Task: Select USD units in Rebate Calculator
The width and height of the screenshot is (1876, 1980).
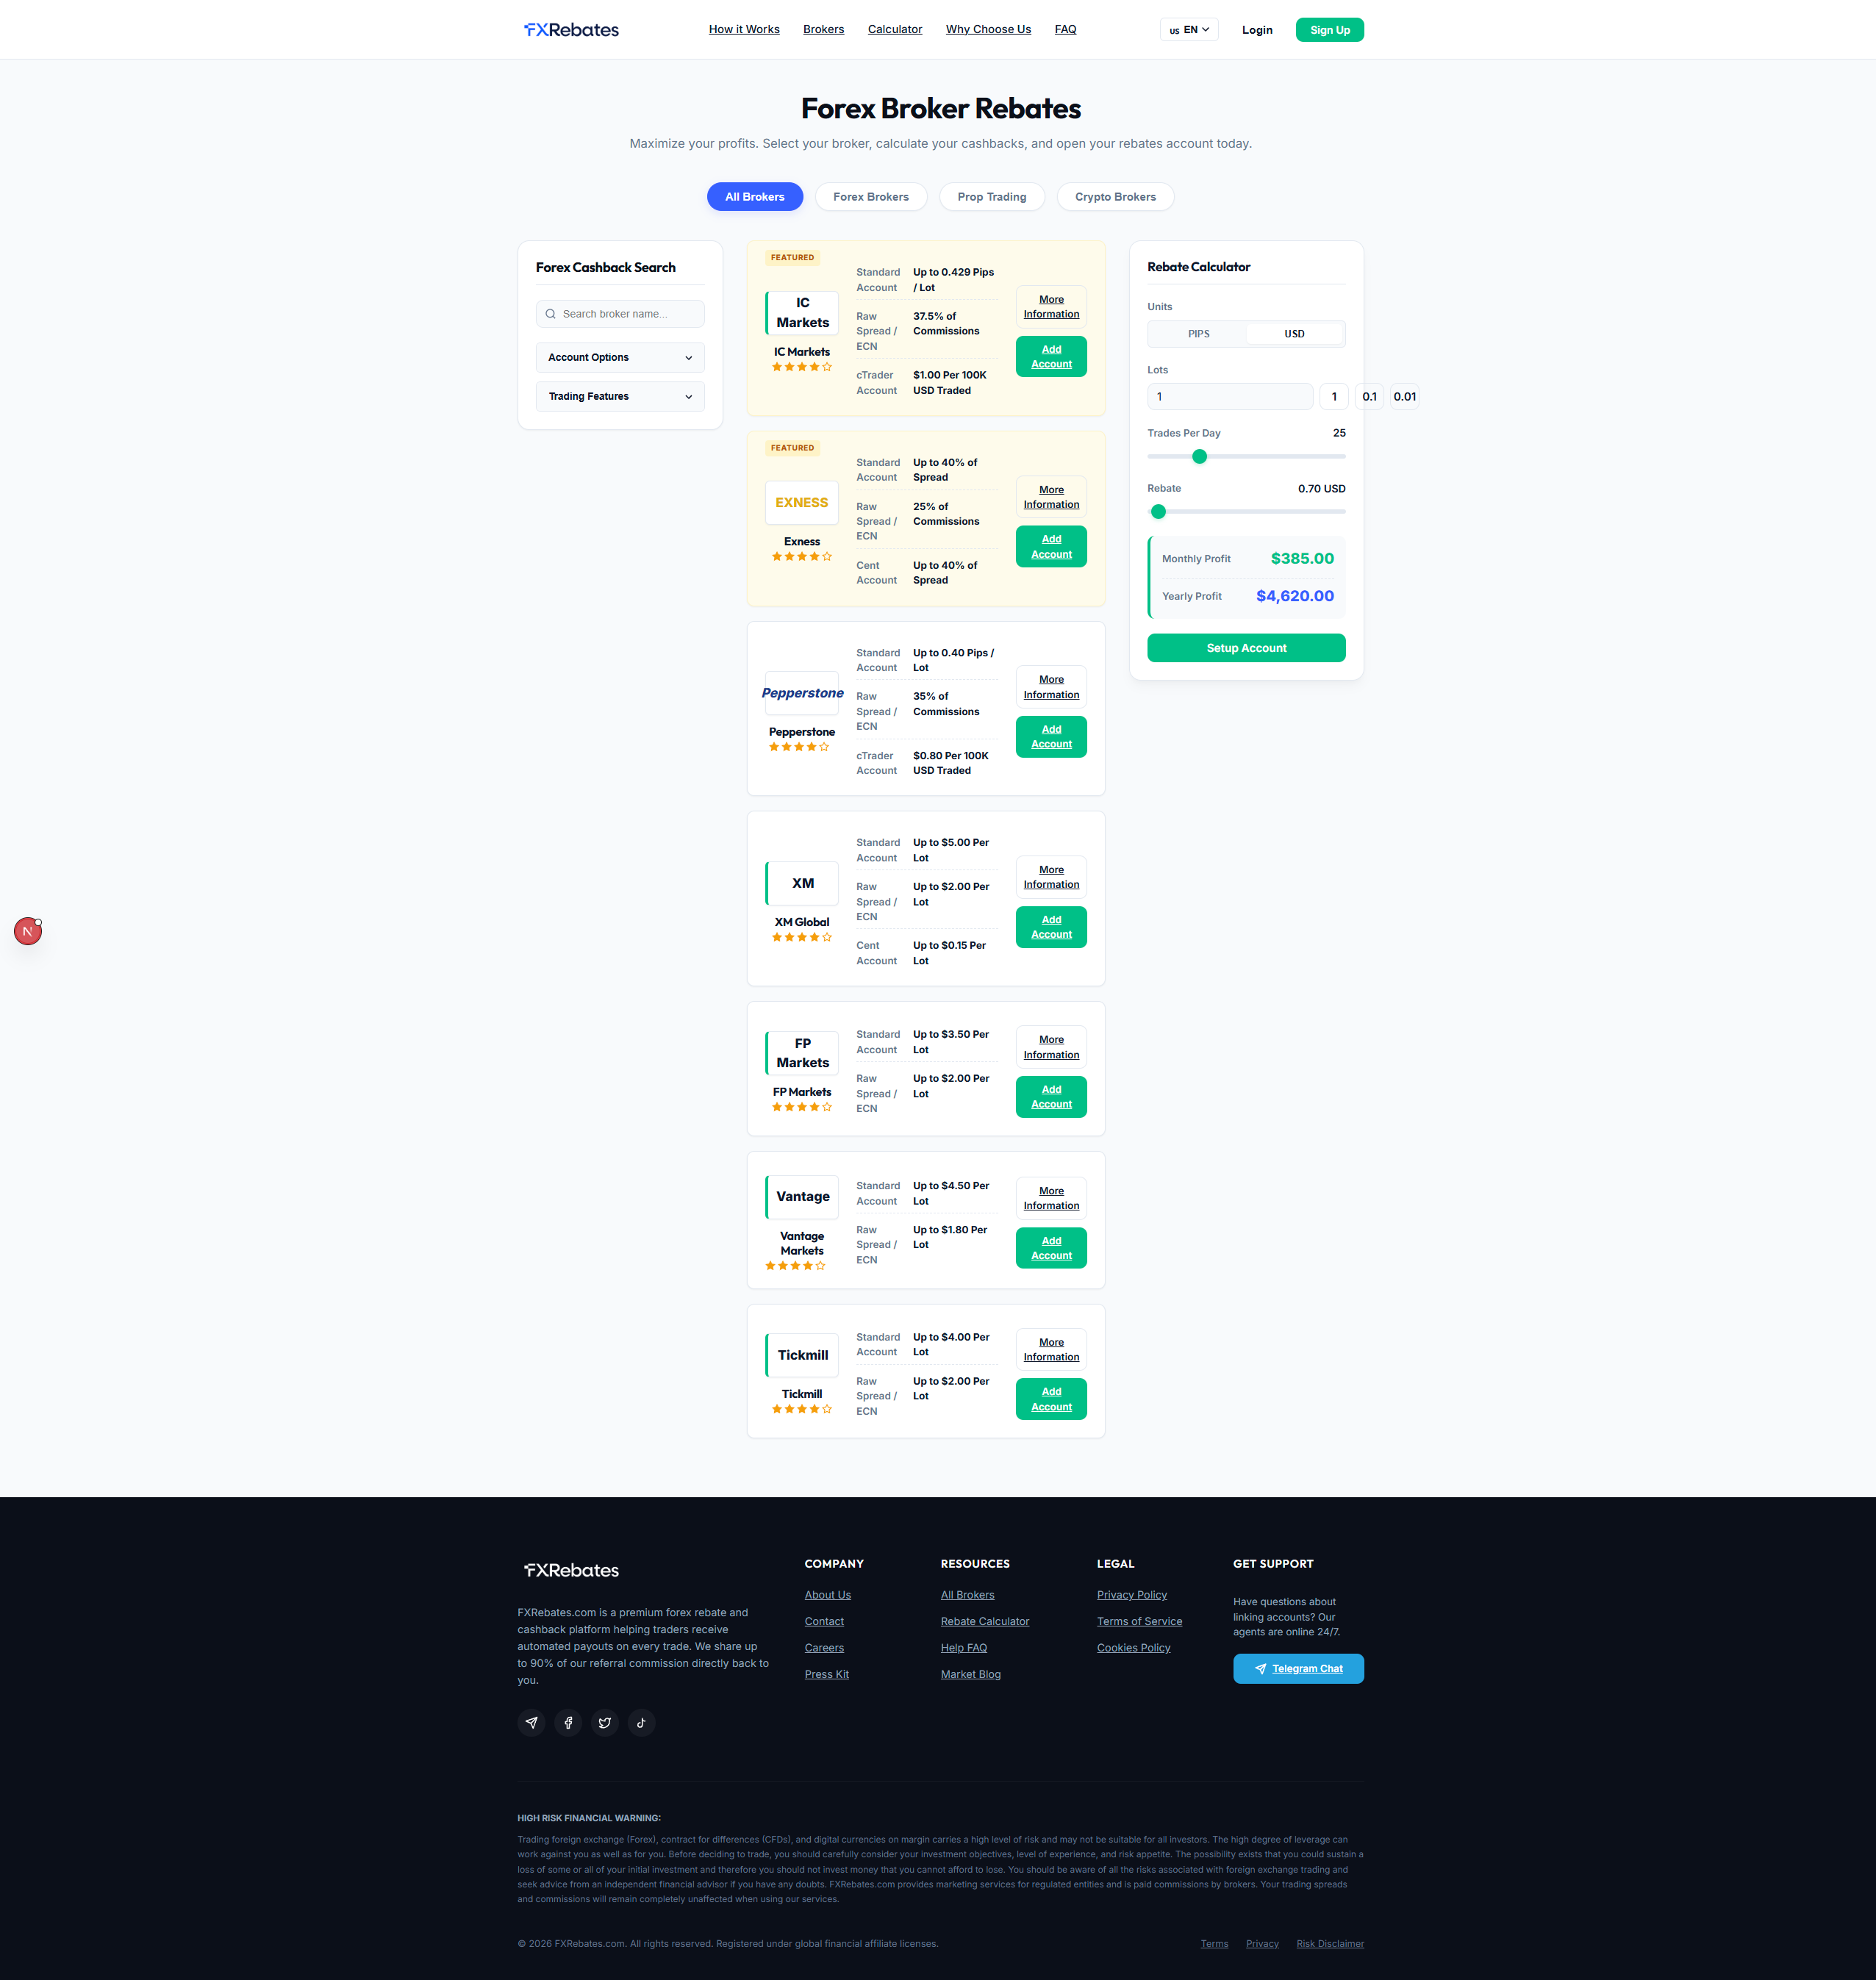Action: 1294,334
